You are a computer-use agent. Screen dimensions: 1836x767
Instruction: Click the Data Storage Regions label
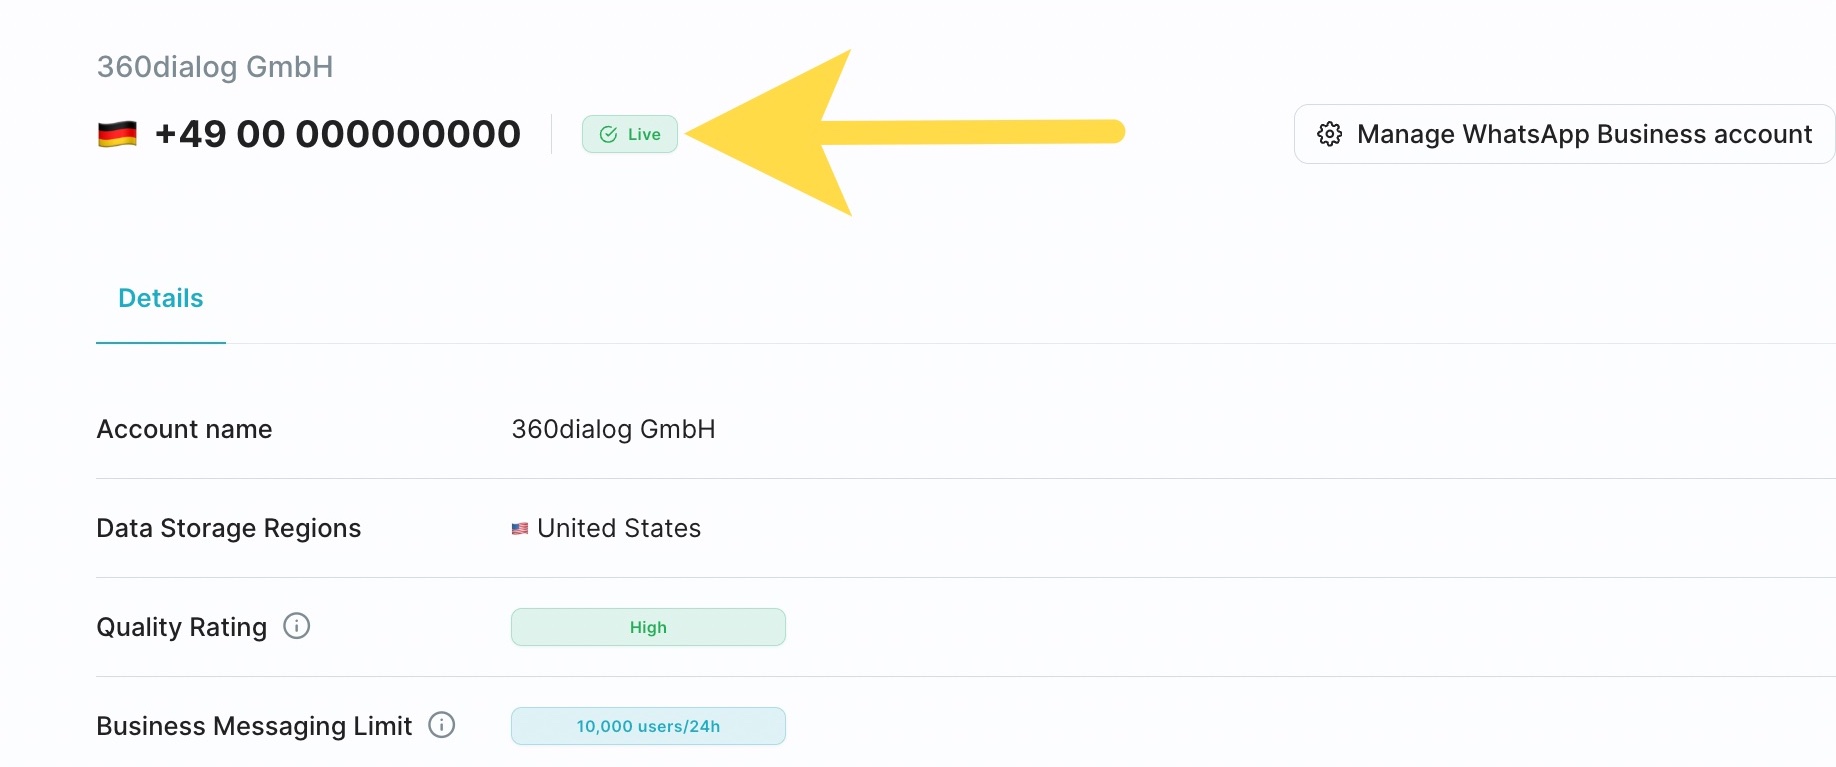(x=229, y=528)
